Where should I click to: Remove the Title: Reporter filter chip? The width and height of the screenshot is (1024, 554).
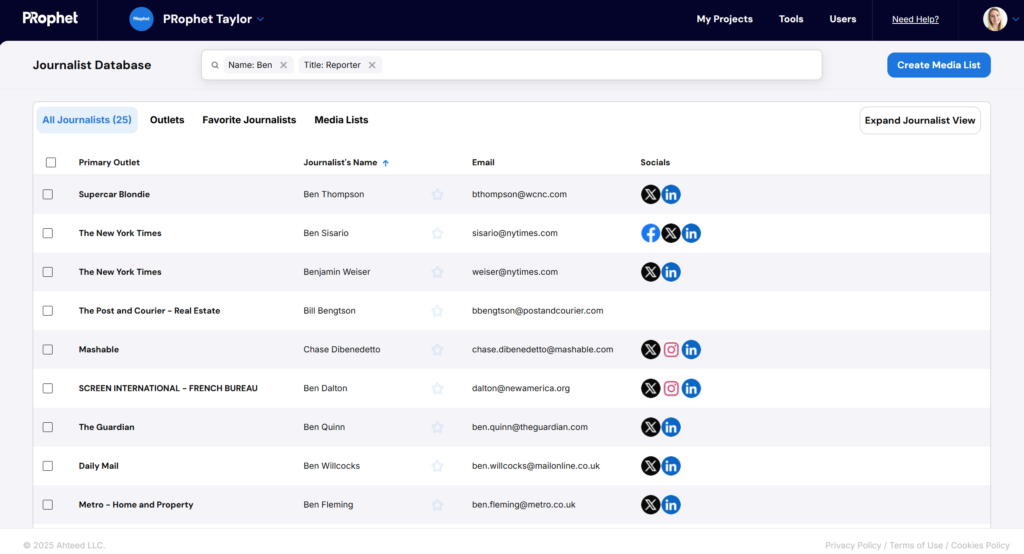[372, 65]
